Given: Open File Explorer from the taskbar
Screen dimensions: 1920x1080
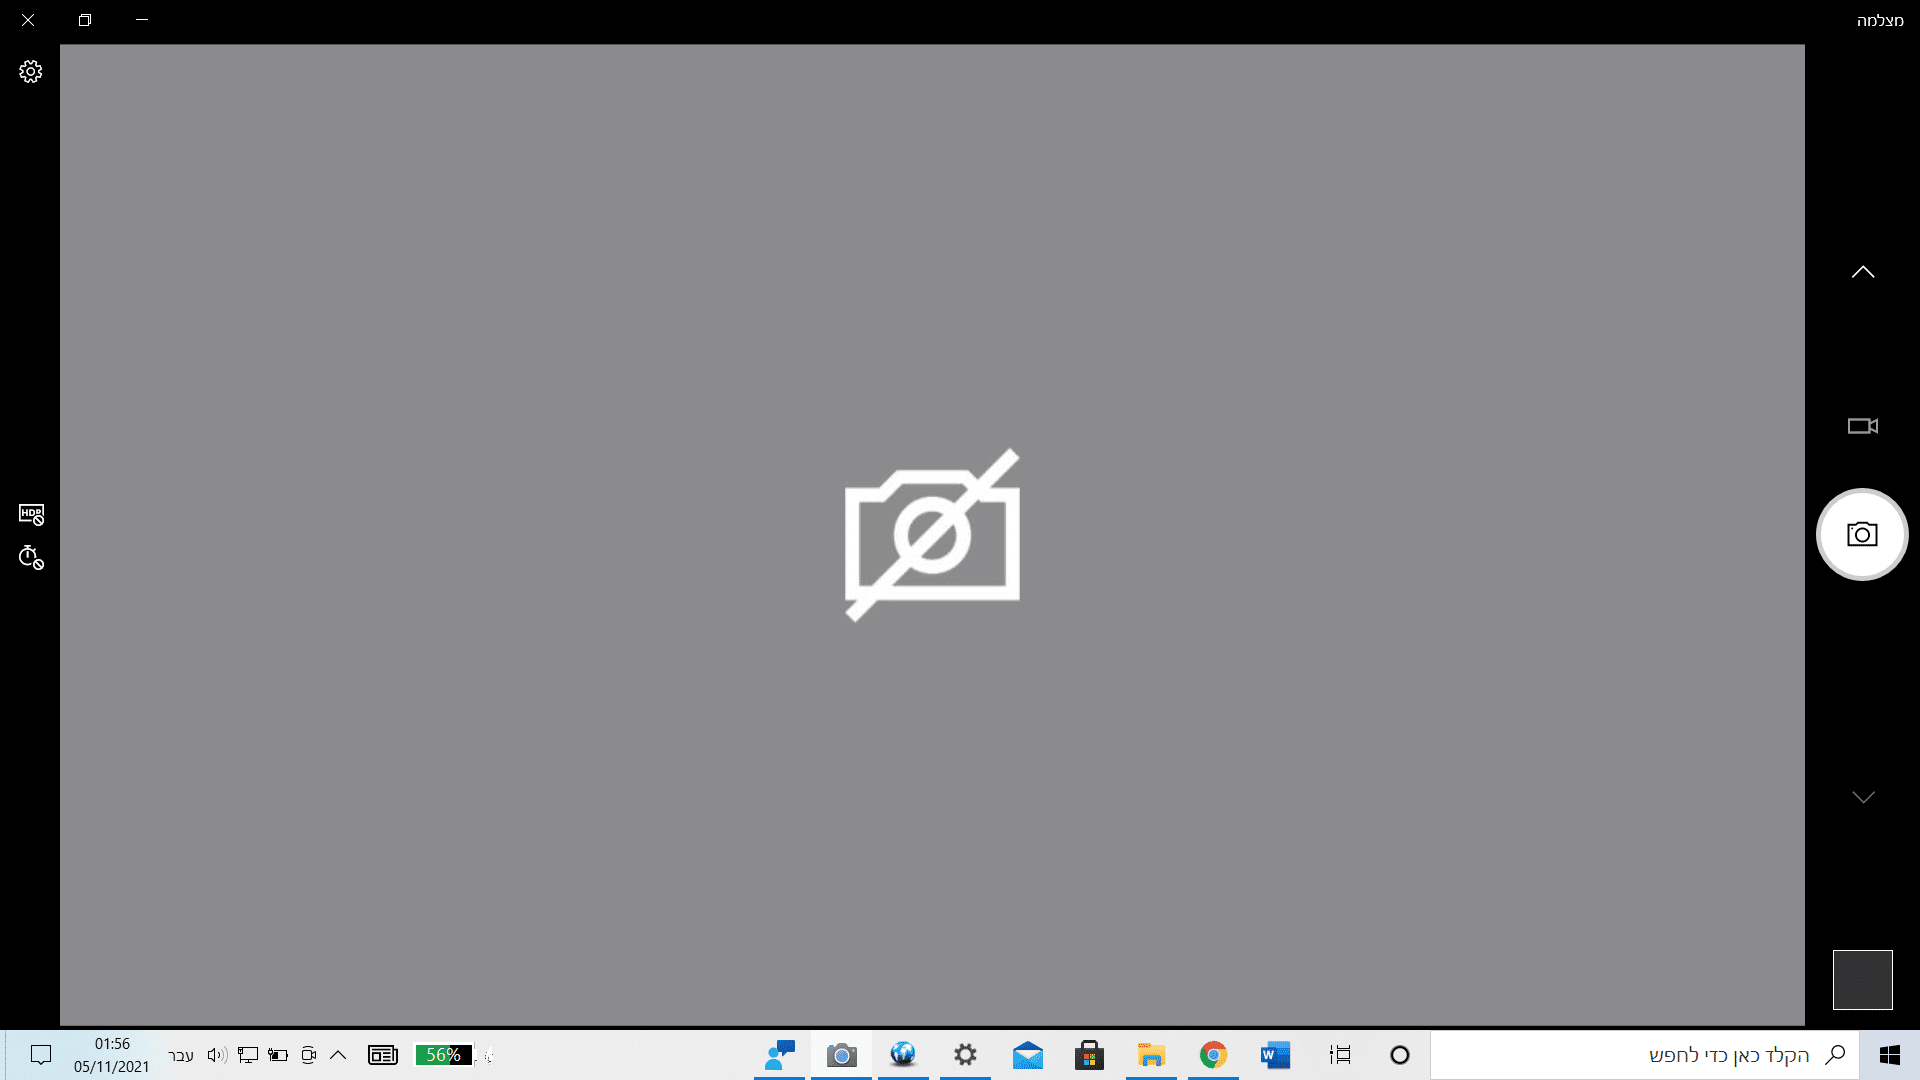Looking at the screenshot, I should coord(1151,1055).
